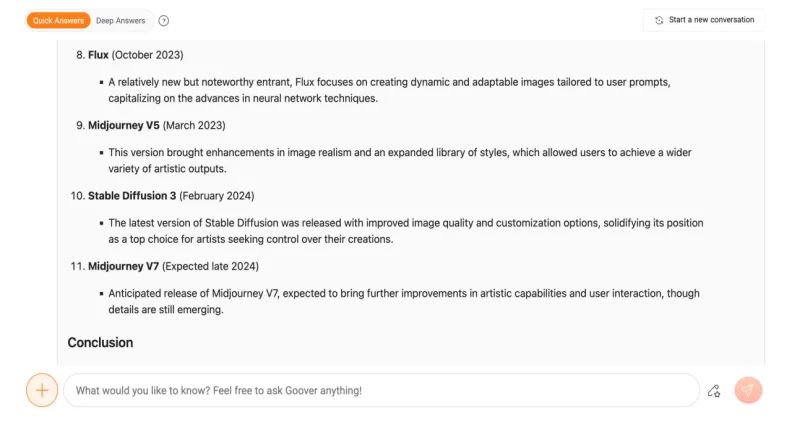
Task: Click the Midjourney V5 list heading
Action: (124, 125)
